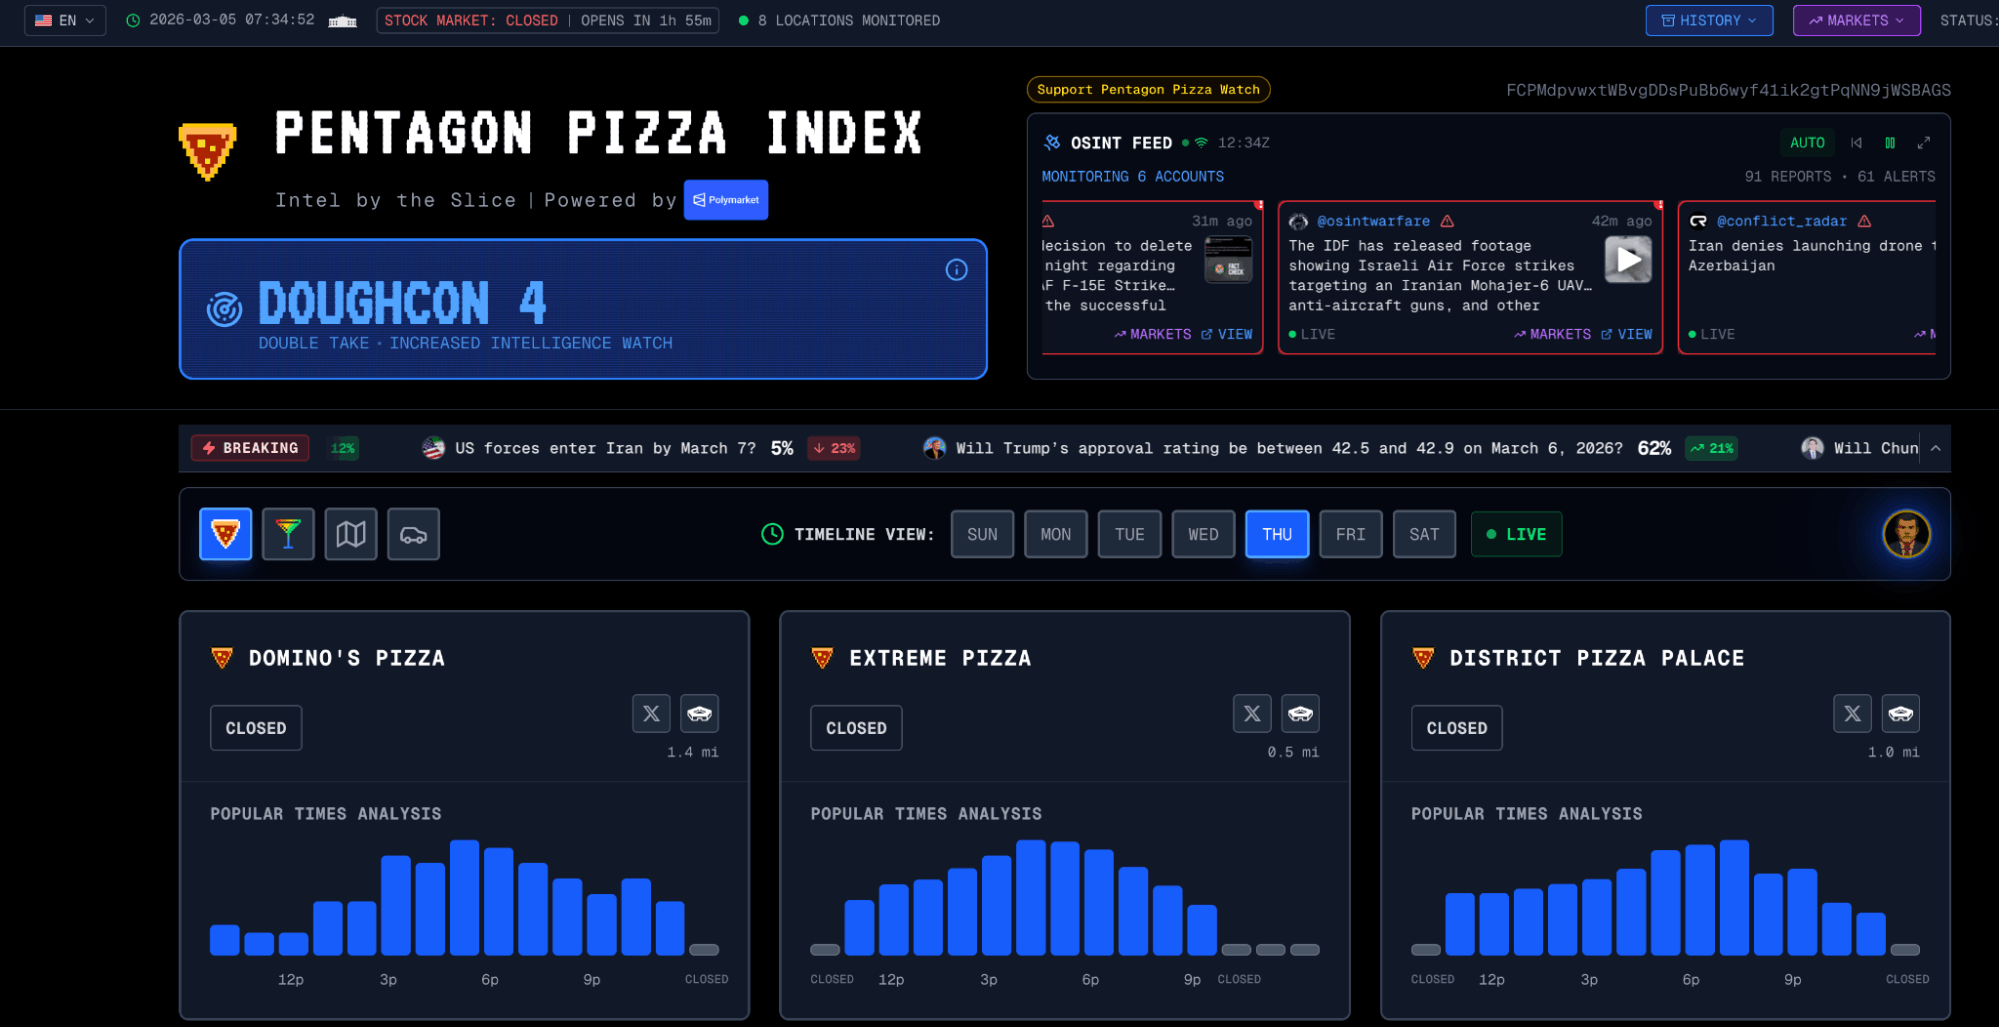Screen dimensions: 1999x1027
Task: Skip to previous OSINT feed item
Action: [1856, 143]
